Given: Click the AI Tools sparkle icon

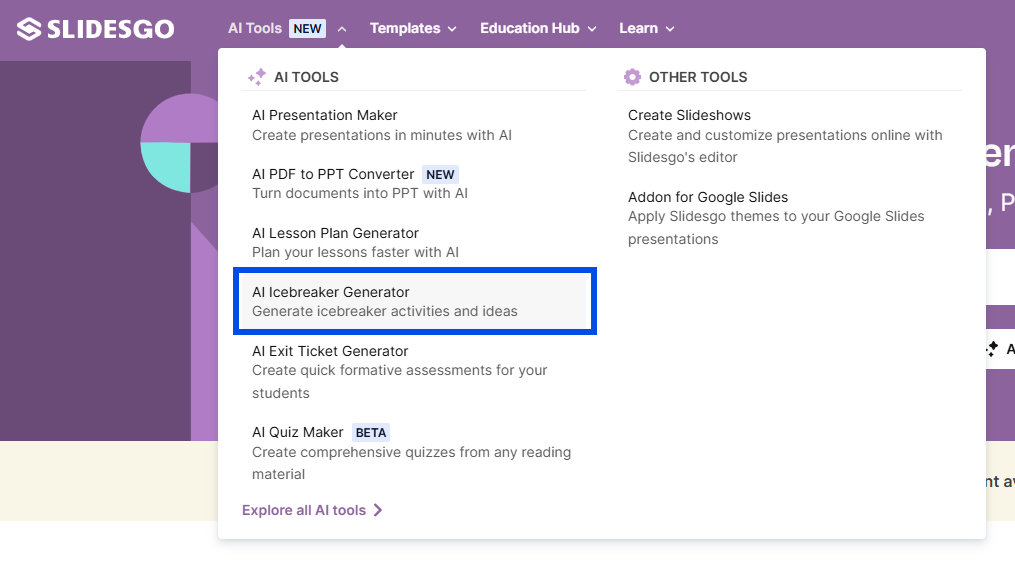Looking at the screenshot, I should coord(257,77).
